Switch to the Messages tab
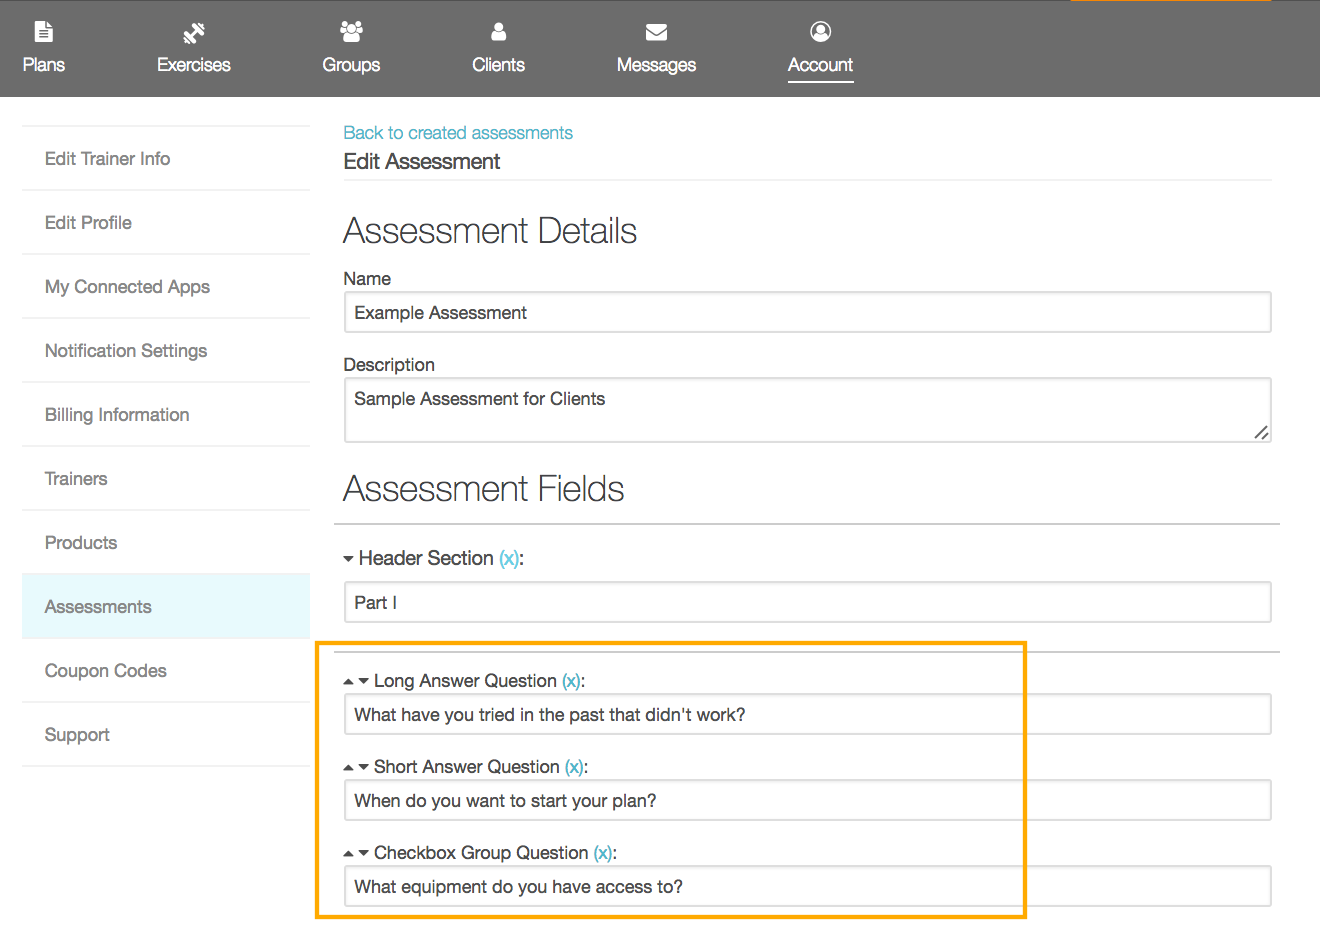 coord(656,48)
